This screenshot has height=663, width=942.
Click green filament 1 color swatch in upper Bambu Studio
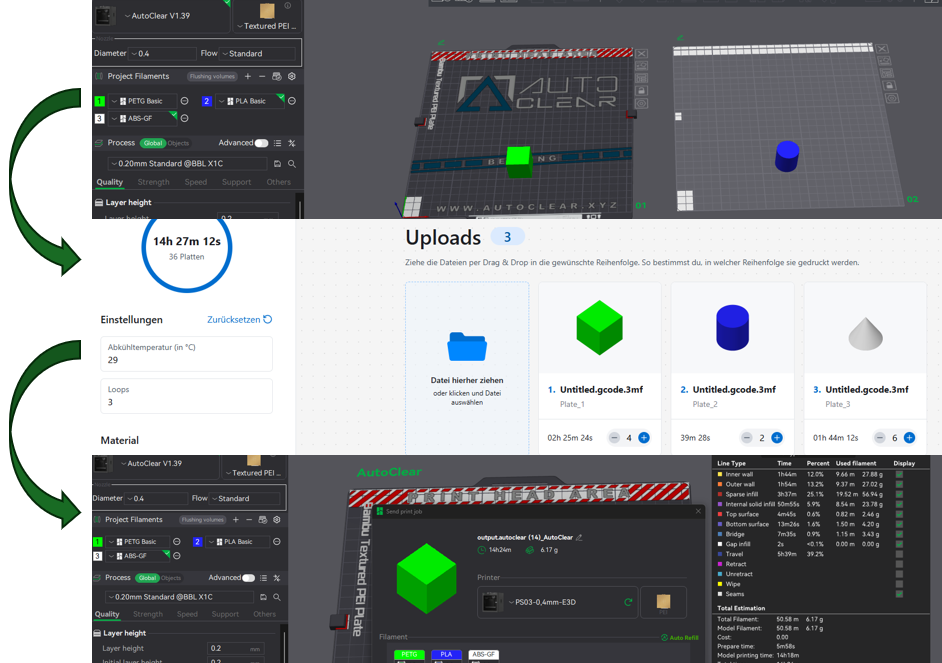(x=100, y=101)
